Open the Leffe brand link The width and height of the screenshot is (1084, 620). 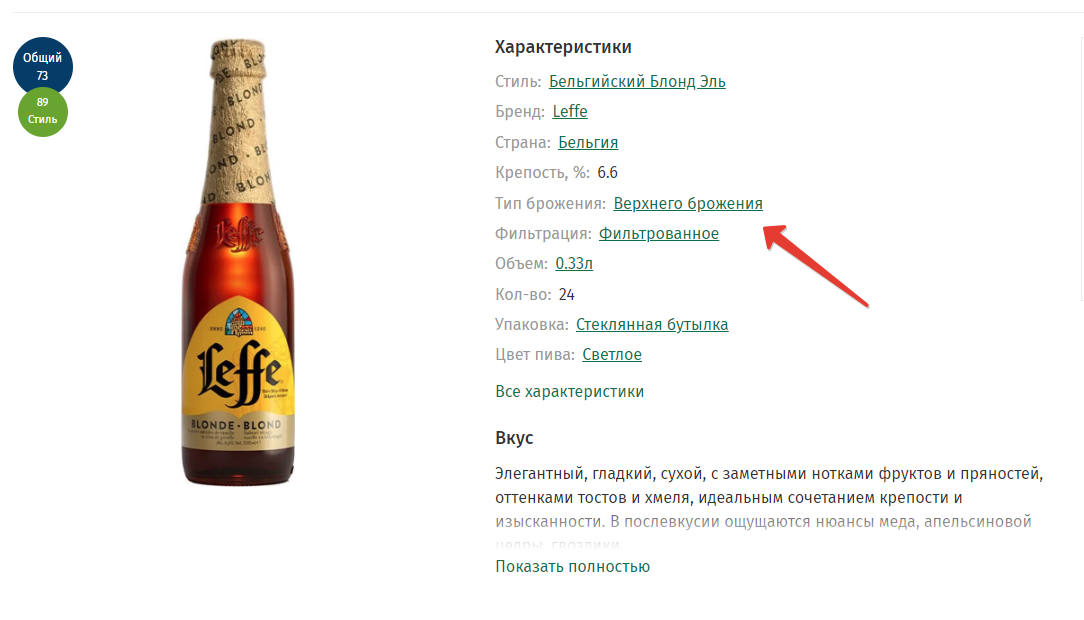570,111
